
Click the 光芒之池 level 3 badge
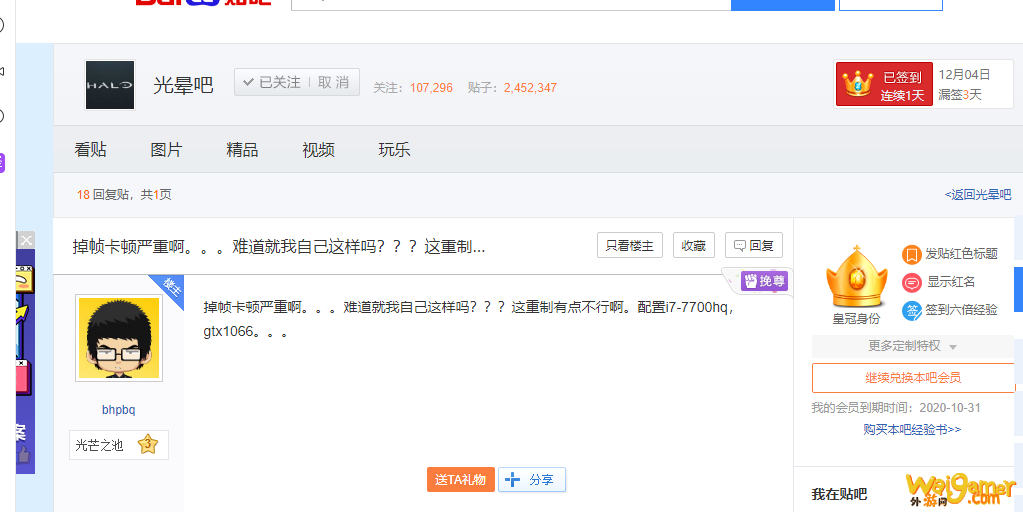coord(119,445)
